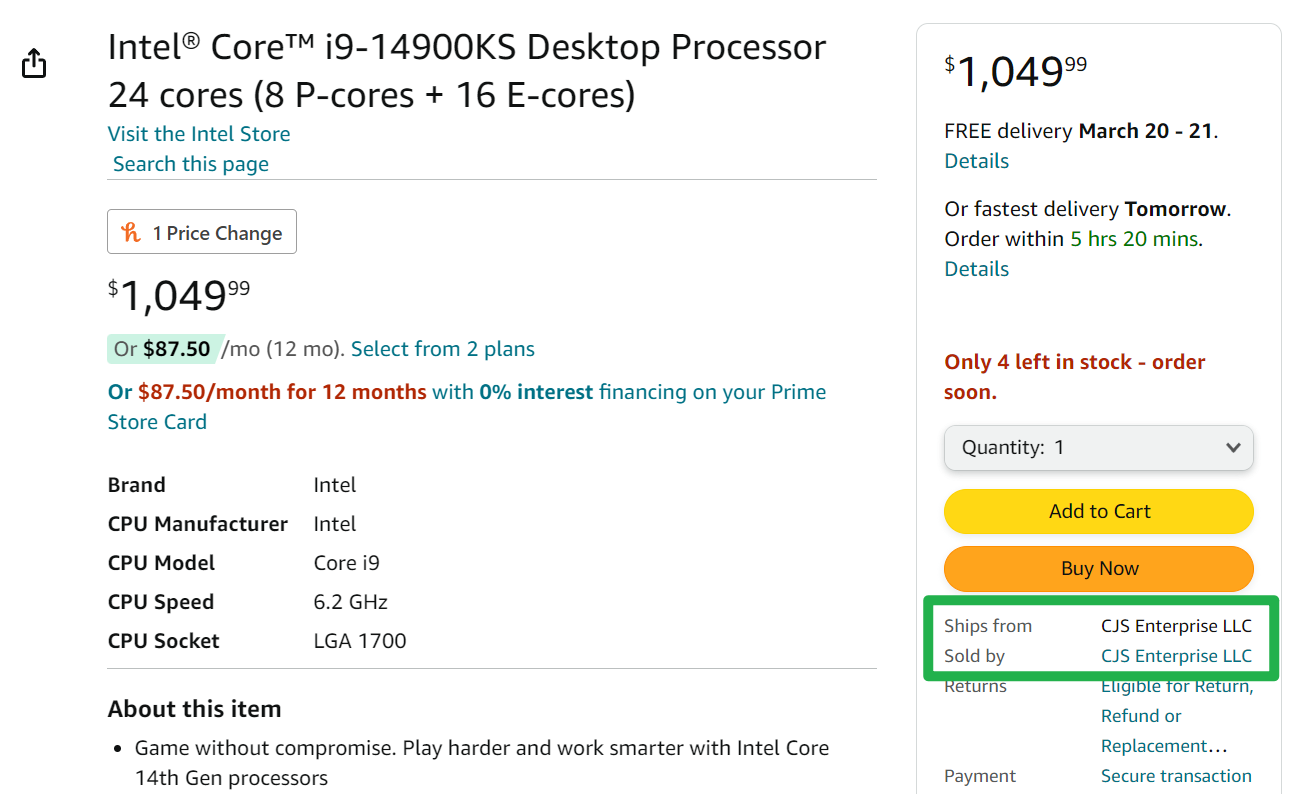
Task: Click Search this page link
Action: [x=190, y=164]
